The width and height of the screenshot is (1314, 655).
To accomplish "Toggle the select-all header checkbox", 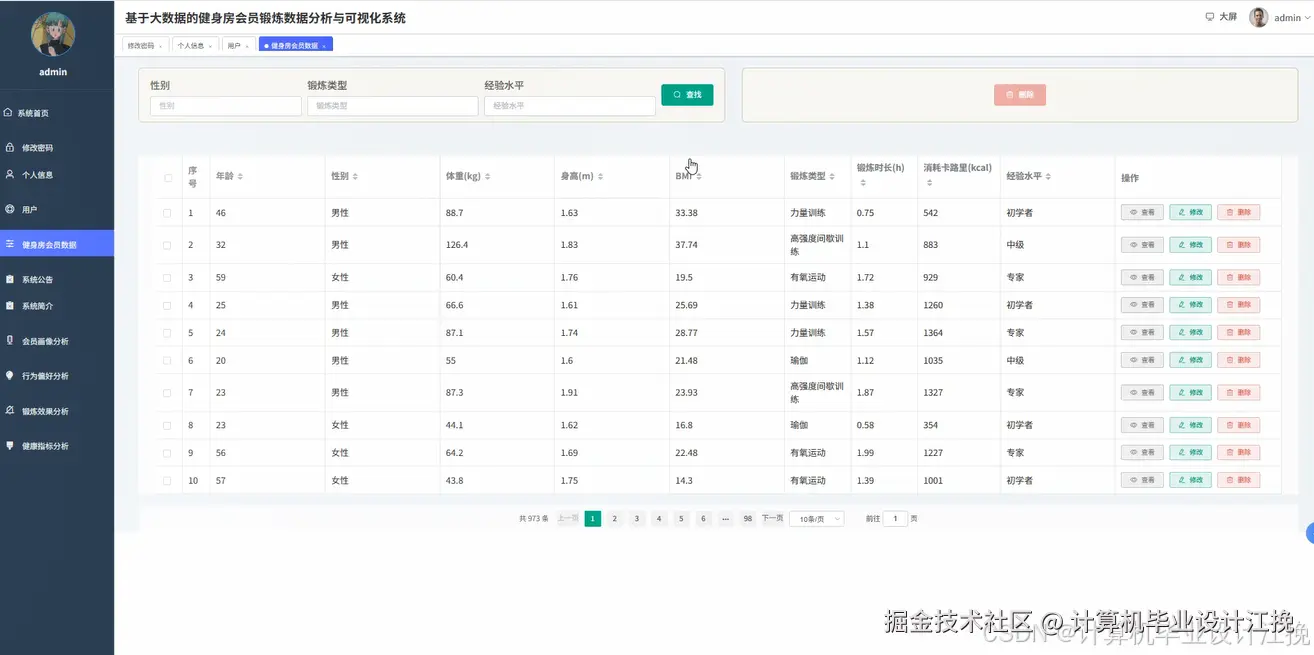I will point(167,178).
